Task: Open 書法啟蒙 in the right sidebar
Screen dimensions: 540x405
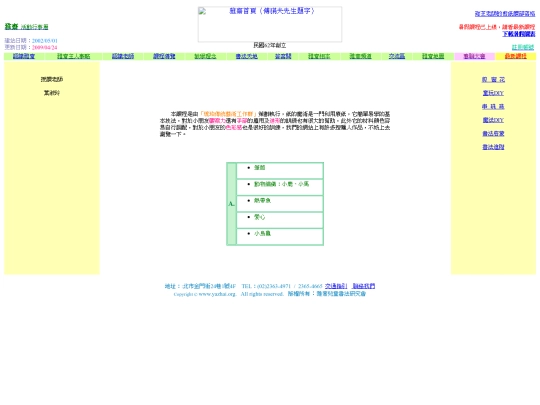Action: [493, 134]
